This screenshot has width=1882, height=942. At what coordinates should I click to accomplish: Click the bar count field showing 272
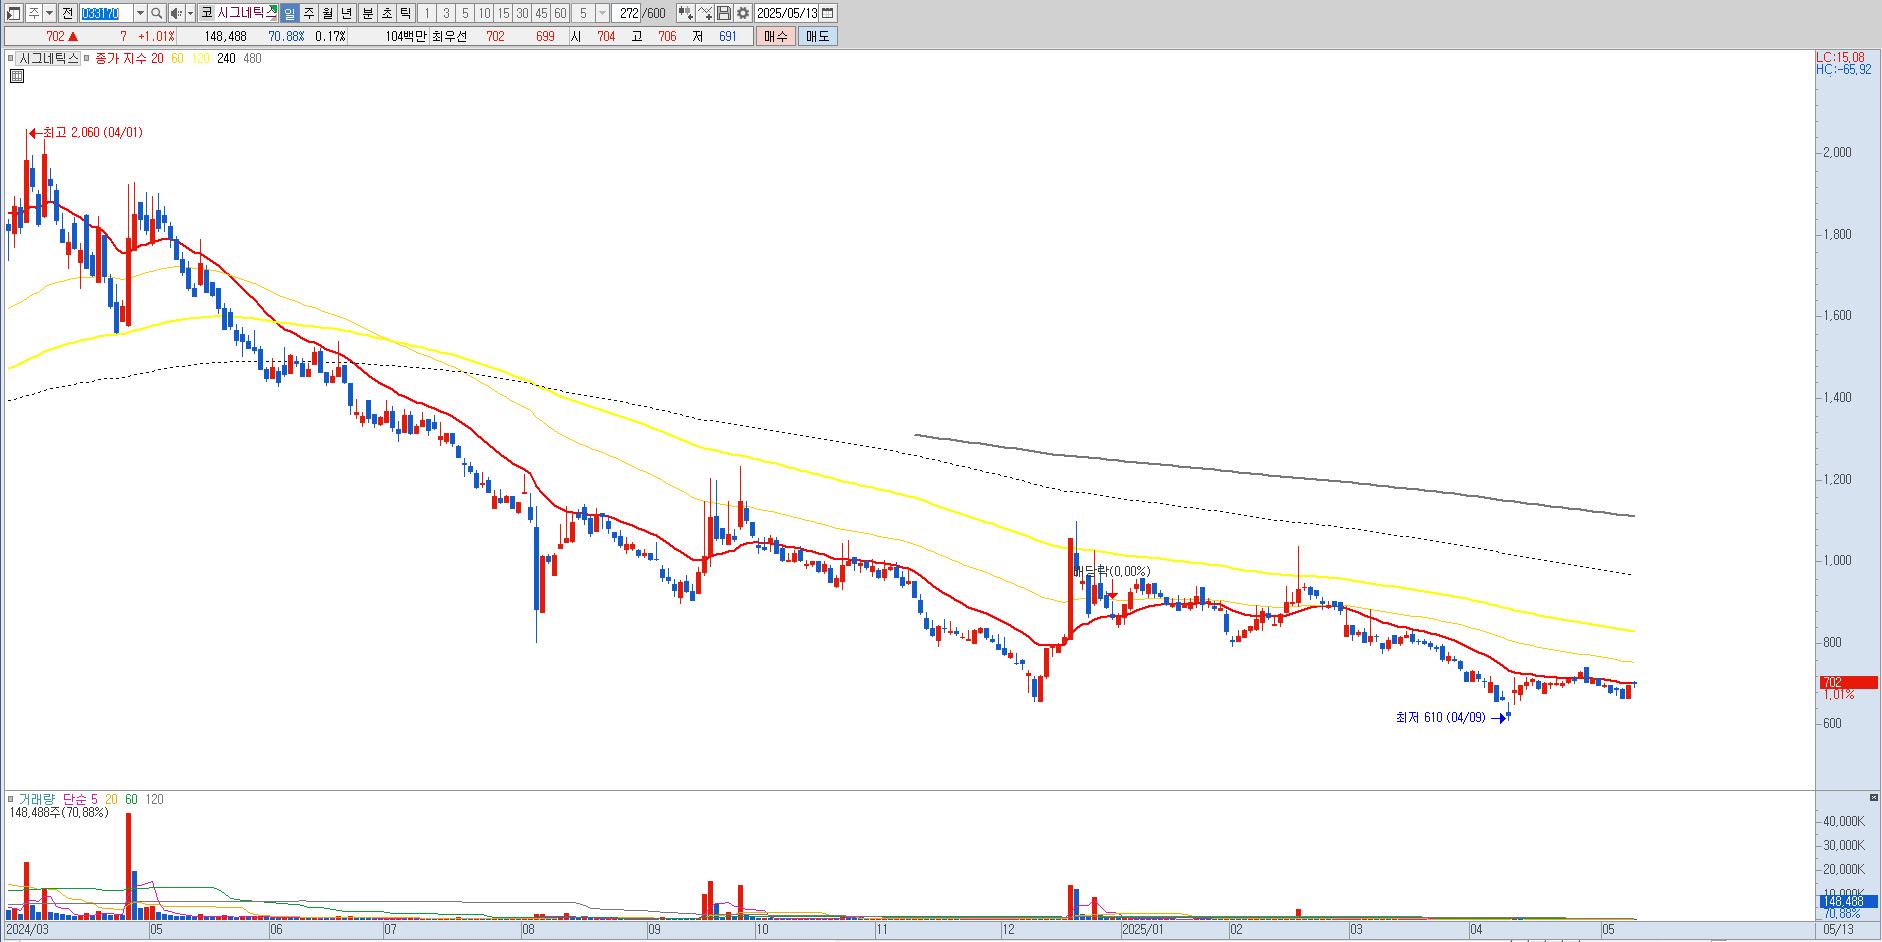pos(626,13)
